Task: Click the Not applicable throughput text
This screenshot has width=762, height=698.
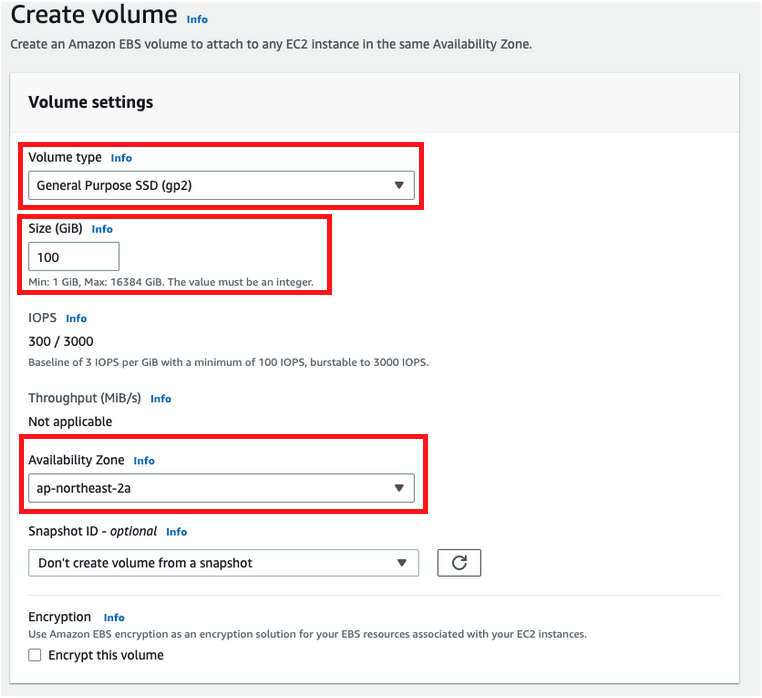Action: point(70,422)
